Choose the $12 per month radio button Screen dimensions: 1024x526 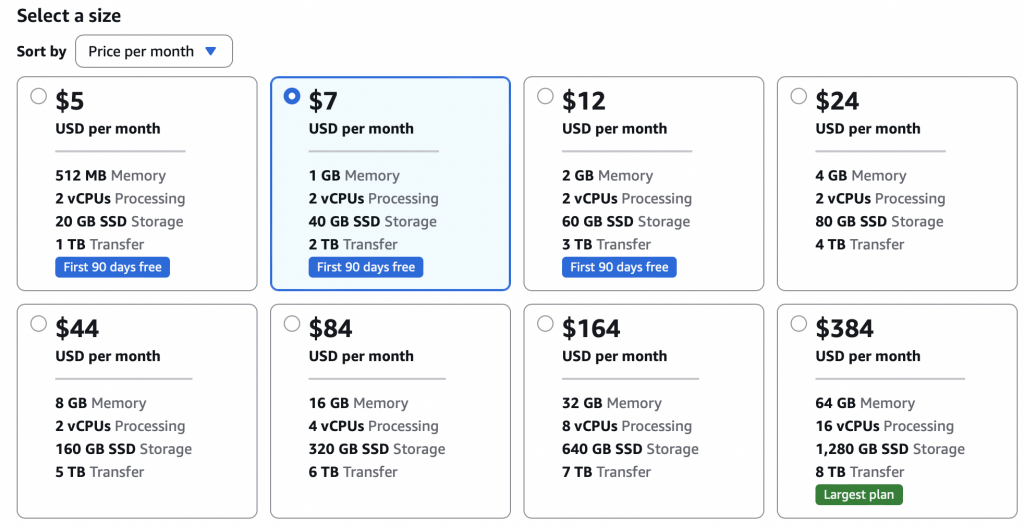[x=545, y=96]
